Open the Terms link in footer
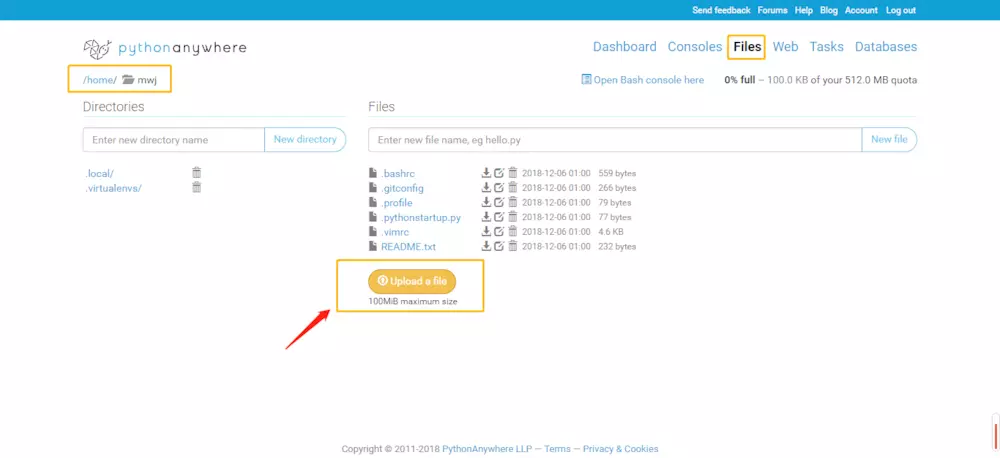The height and width of the screenshot is (458, 1000). click(557, 449)
